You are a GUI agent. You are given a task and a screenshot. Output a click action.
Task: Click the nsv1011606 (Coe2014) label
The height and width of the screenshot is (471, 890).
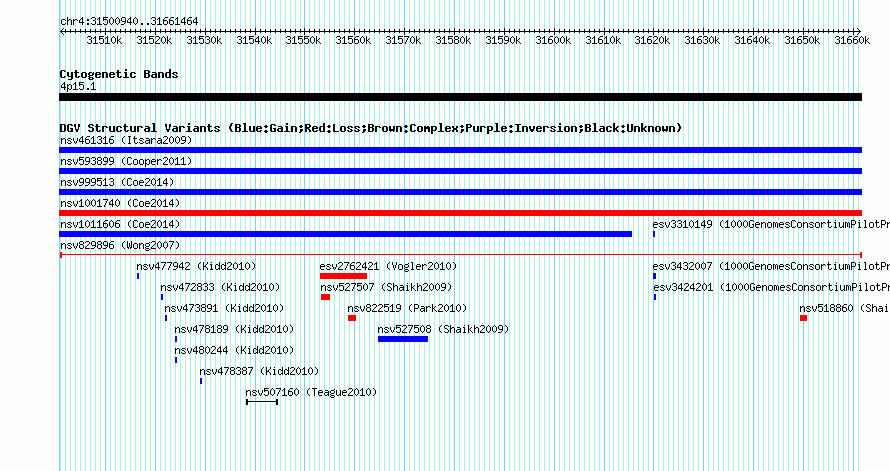[x=120, y=224]
